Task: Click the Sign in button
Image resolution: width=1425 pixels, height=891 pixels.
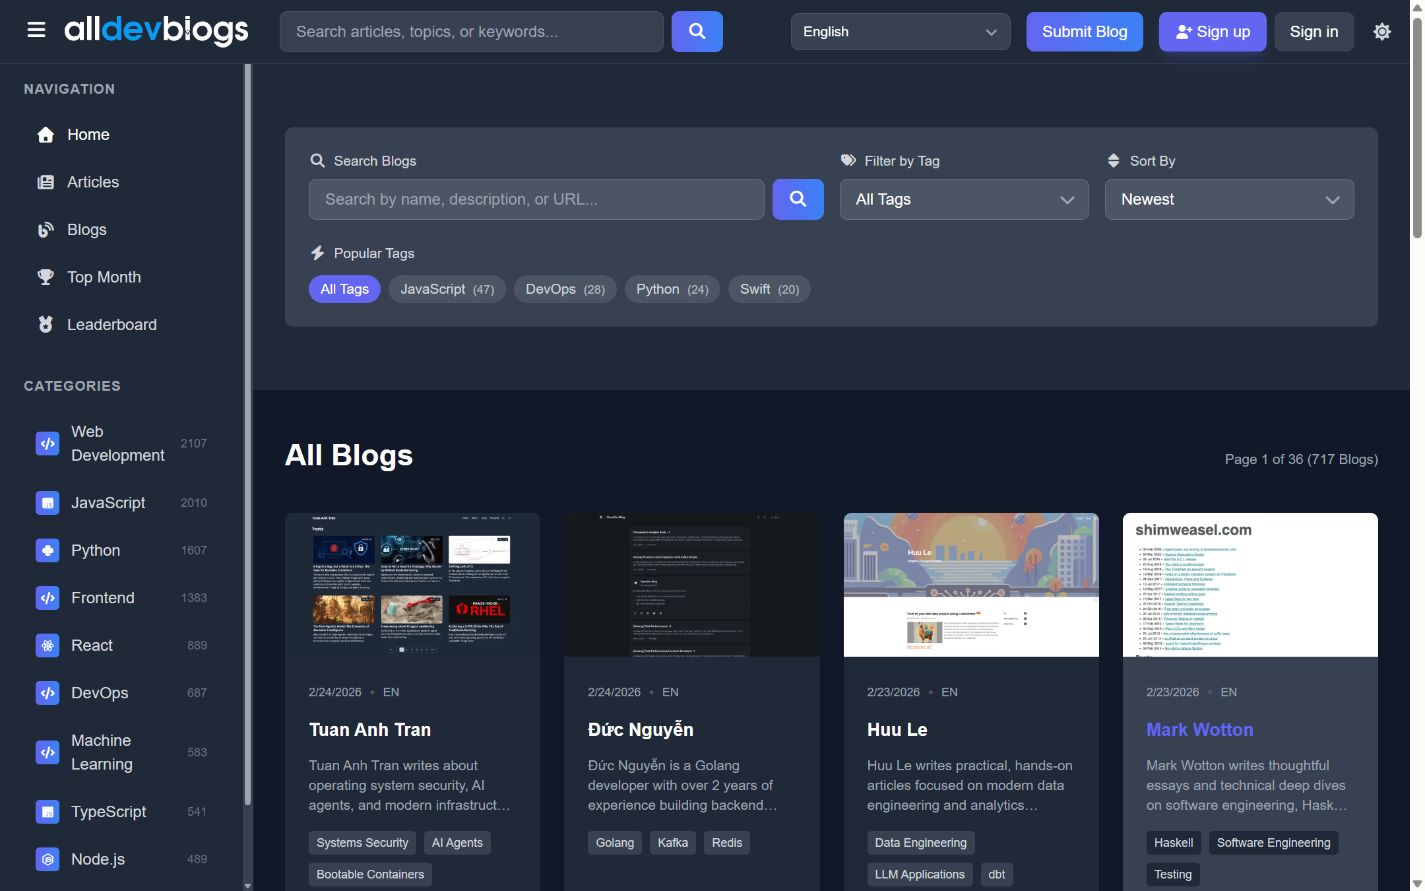Action: [1314, 32]
